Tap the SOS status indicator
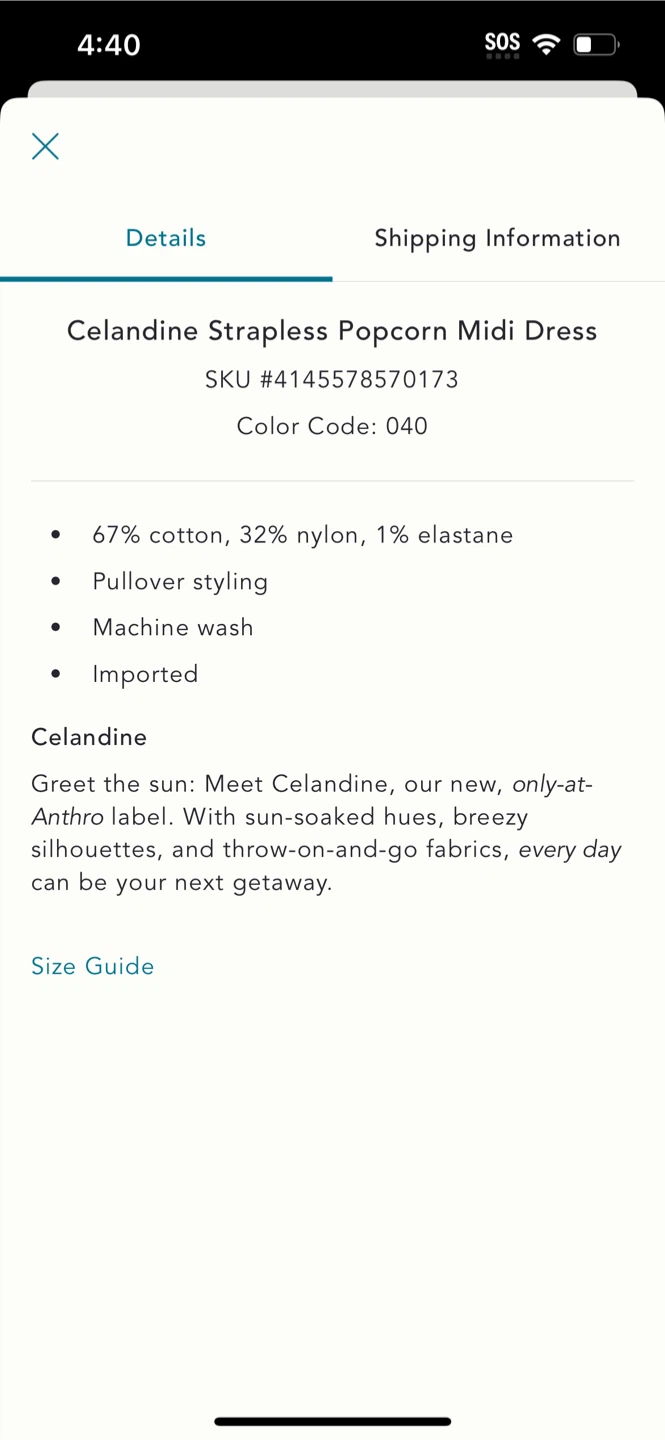The height and width of the screenshot is (1440, 665). click(502, 44)
